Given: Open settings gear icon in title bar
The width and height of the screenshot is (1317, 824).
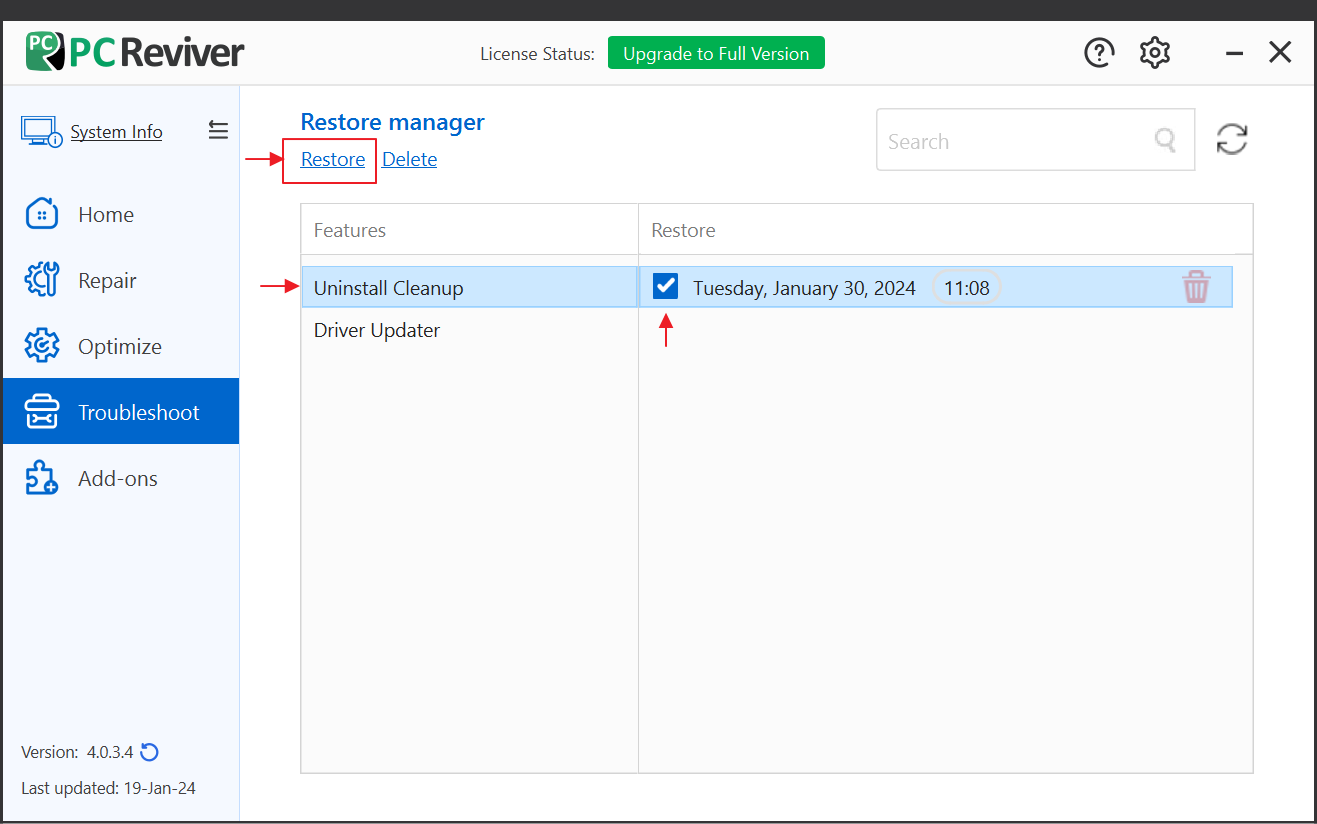Looking at the screenshot, I should point(1155,53).
